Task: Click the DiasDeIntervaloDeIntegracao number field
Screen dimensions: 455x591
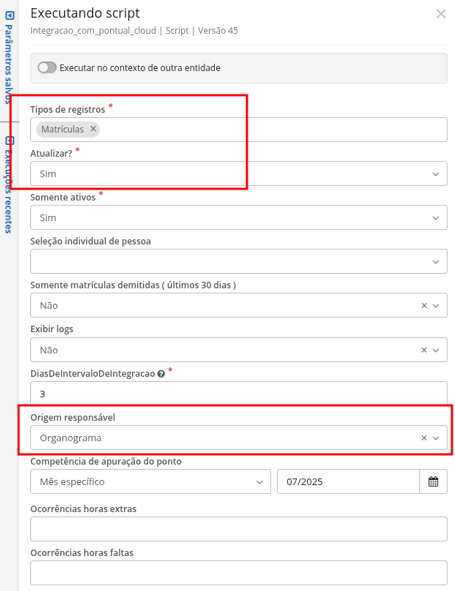Action: [239, 393]
